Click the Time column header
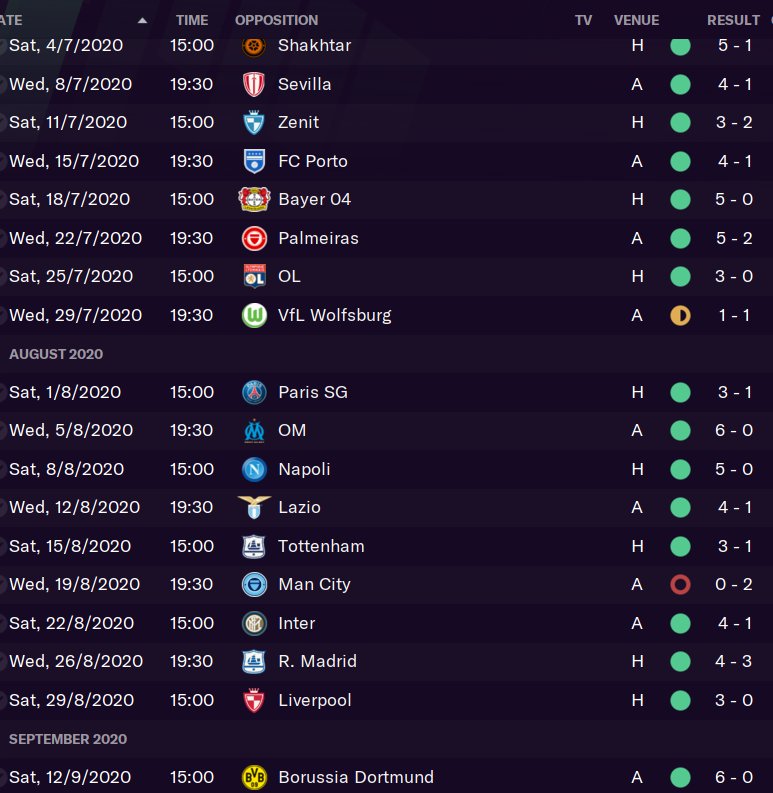Viewport: 773px width, 793px height. pyautogui.click(x=192, y=20)
